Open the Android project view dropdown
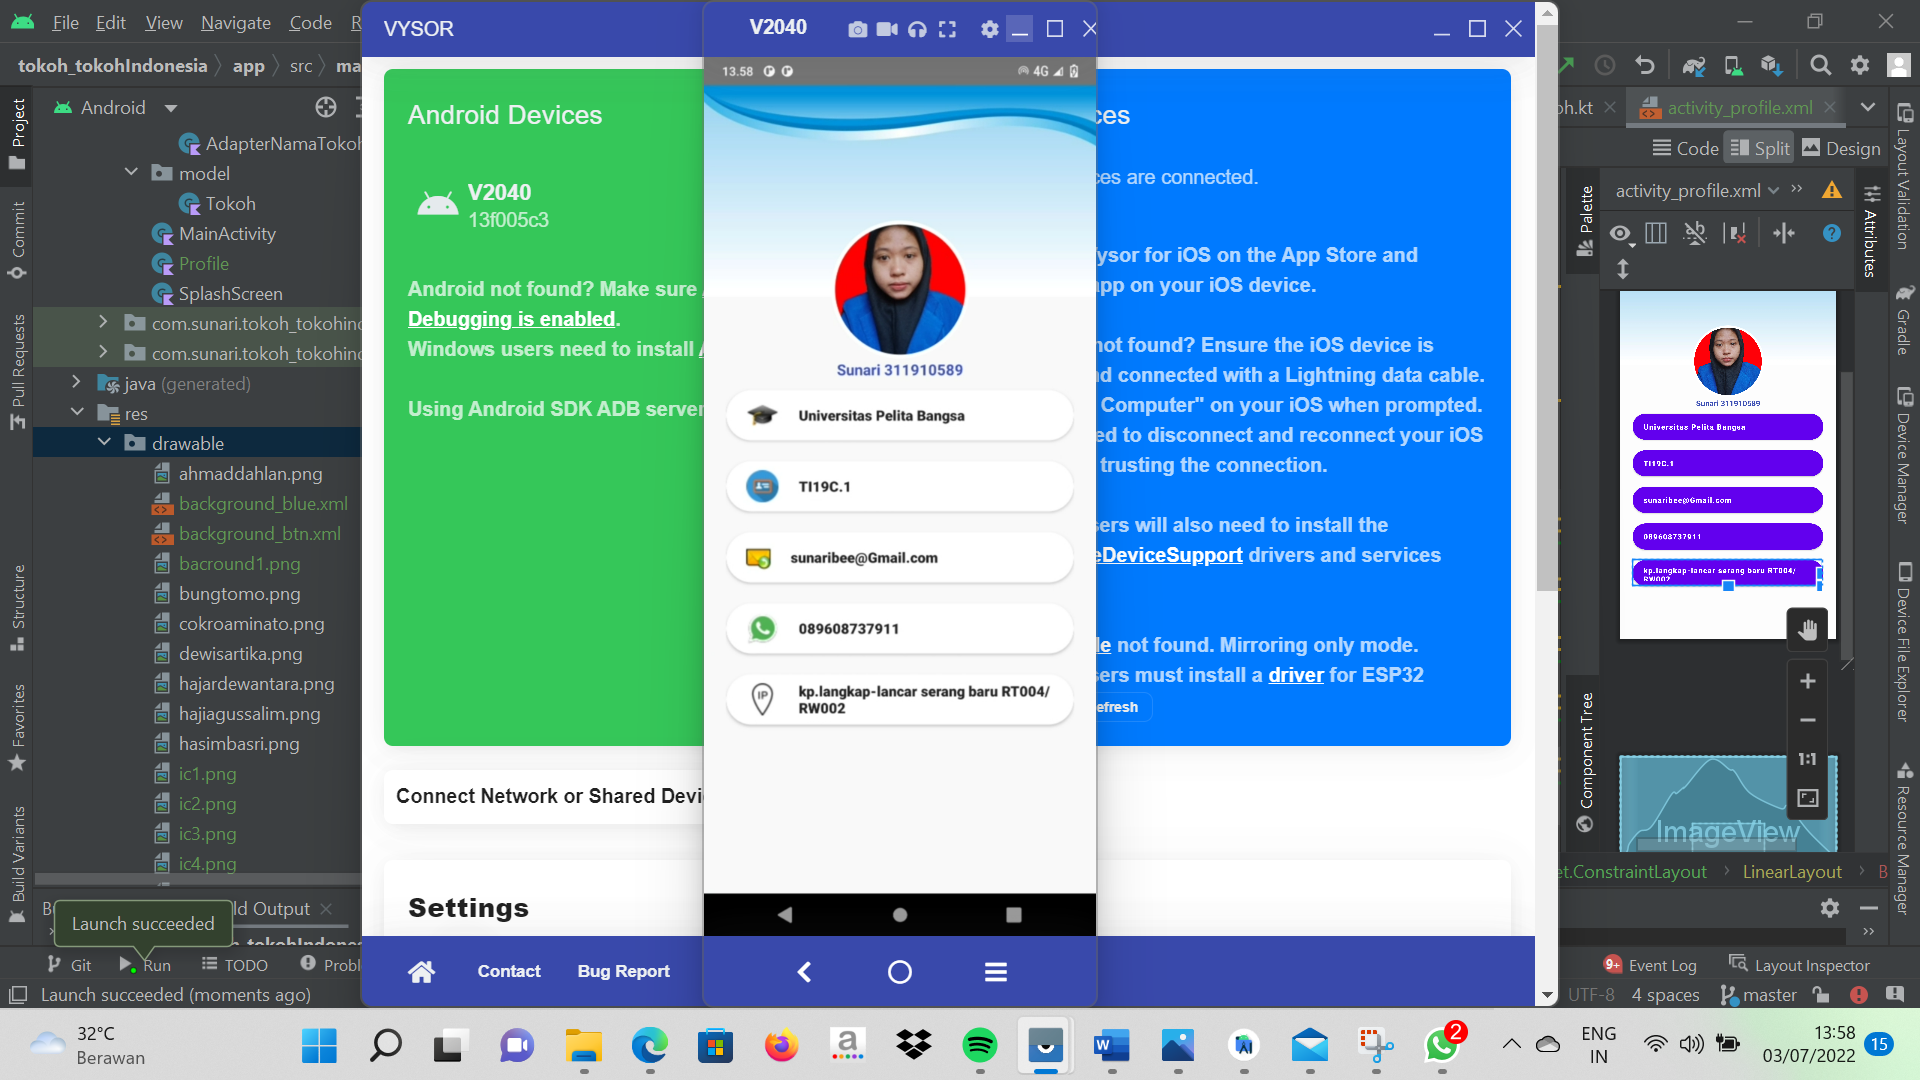The height and width of the screenshot is (1080, 1920). pyautogui.click(x=171, y=108)
